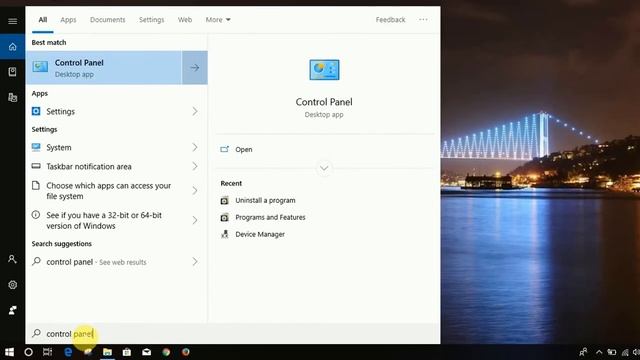640x360 pixels.
Task: Expand the System result chevron
Action: [x=195, y=147]
